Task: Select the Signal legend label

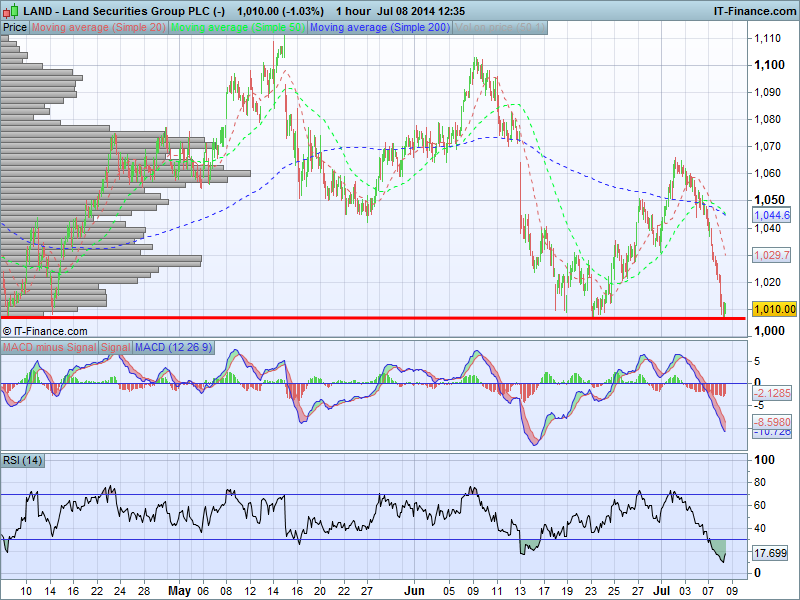Action: [115, 347]
